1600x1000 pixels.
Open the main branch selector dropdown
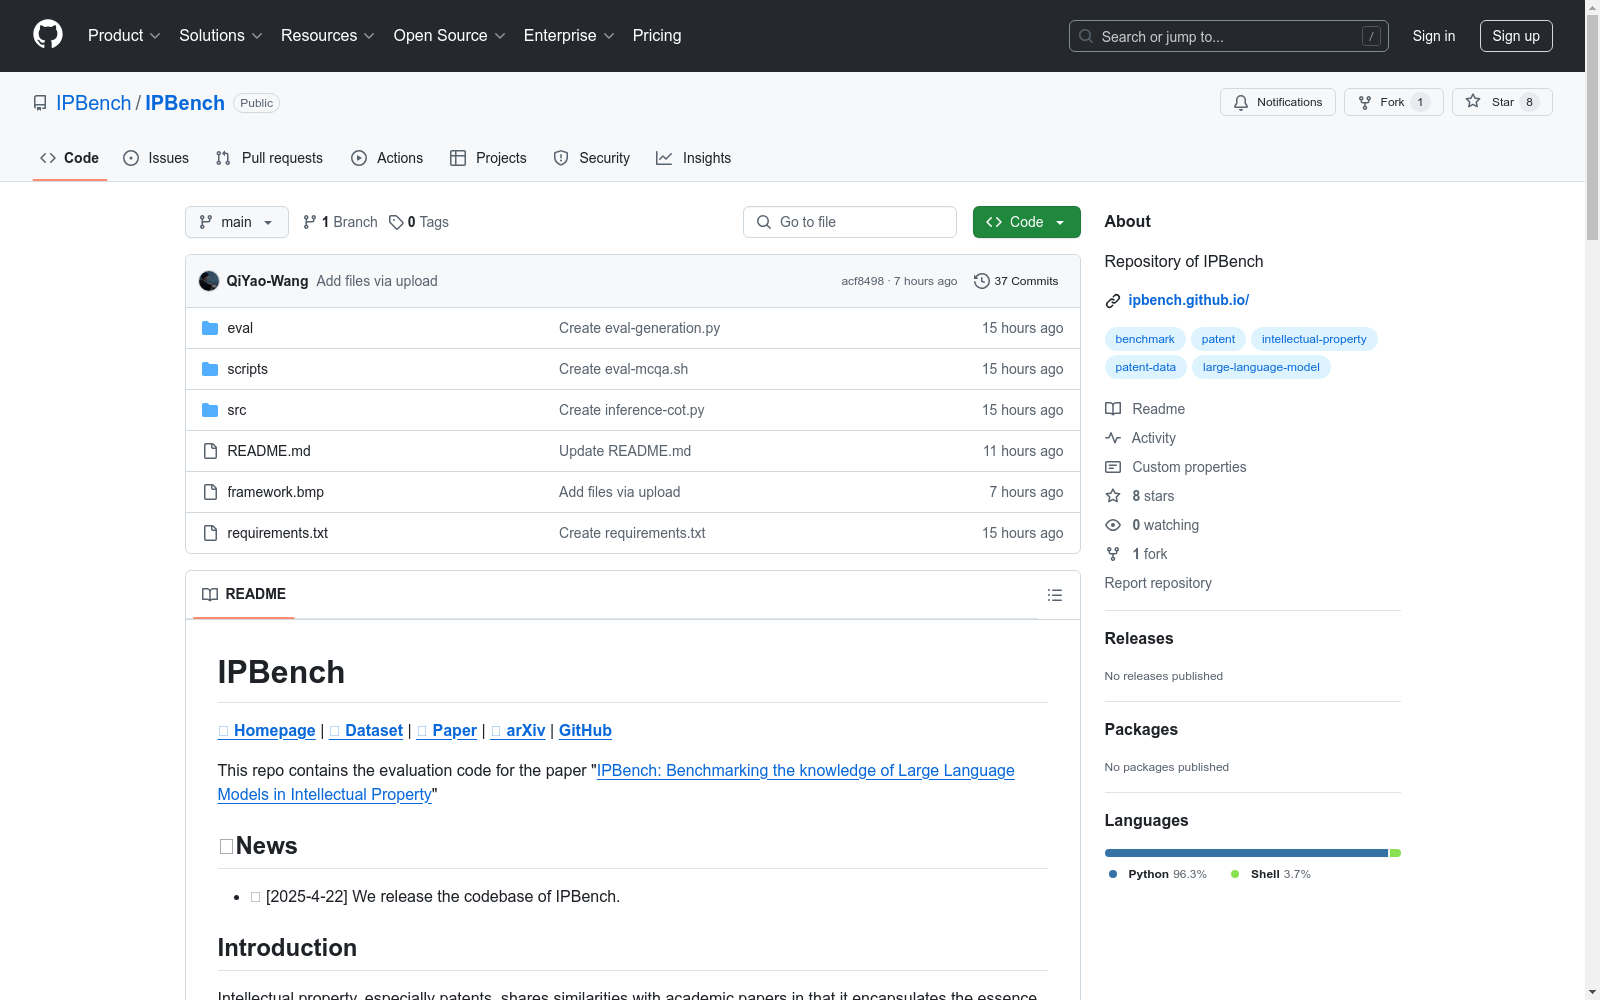pos(237,222)
